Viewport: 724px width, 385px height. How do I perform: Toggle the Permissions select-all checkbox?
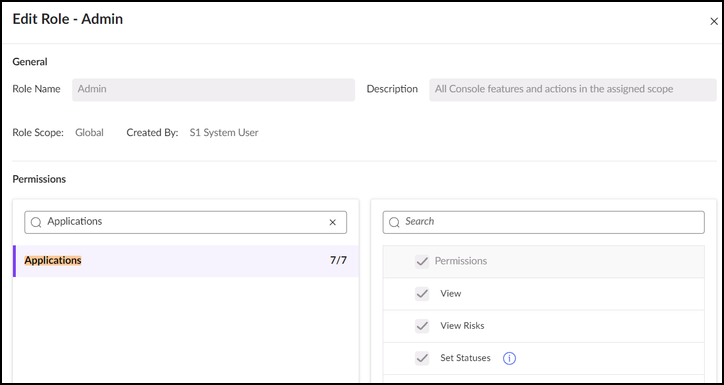(422, 261)
